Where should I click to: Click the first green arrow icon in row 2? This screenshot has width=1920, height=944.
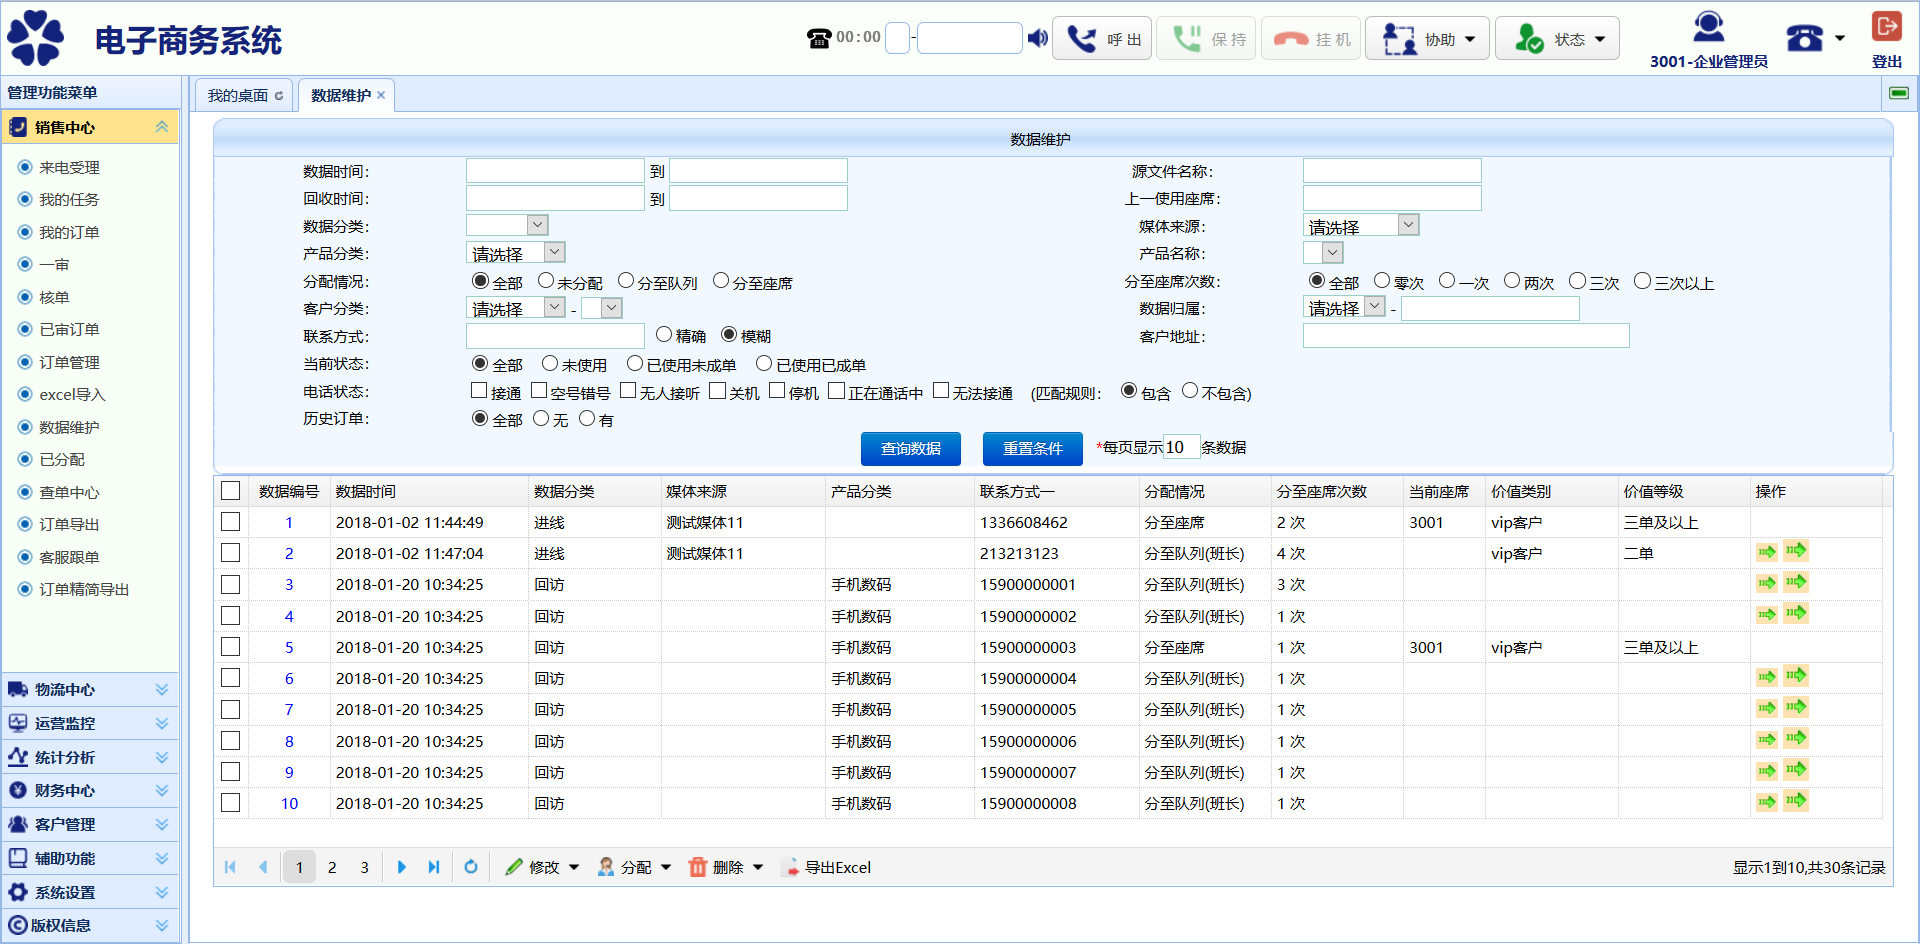1767,552
